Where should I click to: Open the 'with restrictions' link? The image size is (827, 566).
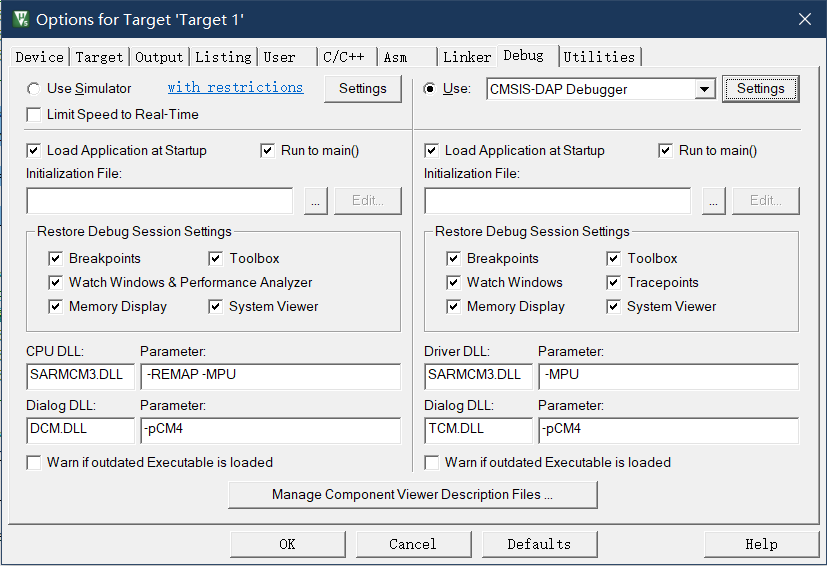click(x=235, y=88)
